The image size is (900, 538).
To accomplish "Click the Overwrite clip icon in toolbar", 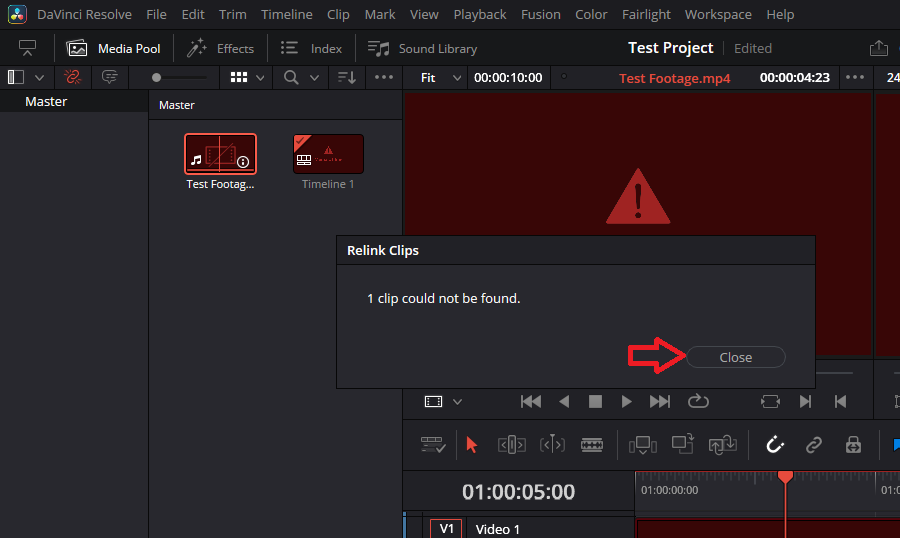I will [x=682, y=445].
